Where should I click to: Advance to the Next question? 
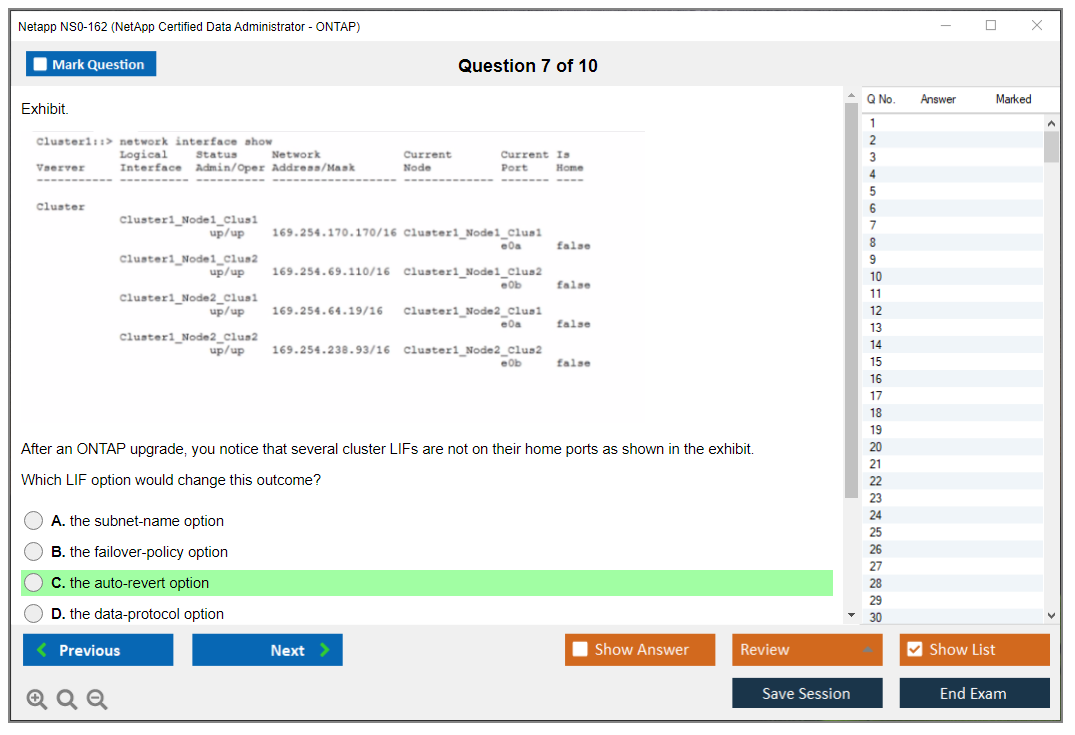coord(267,650)
